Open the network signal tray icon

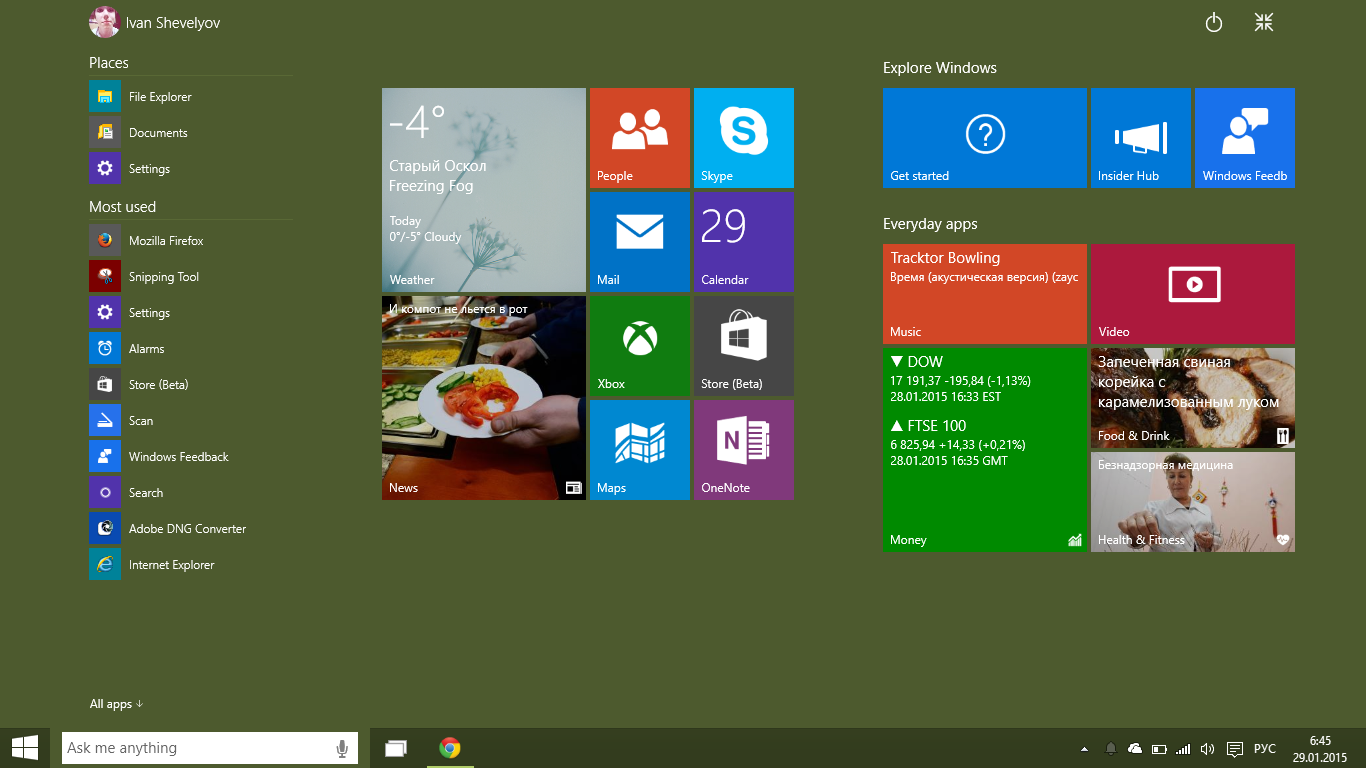pos(1184,748)
